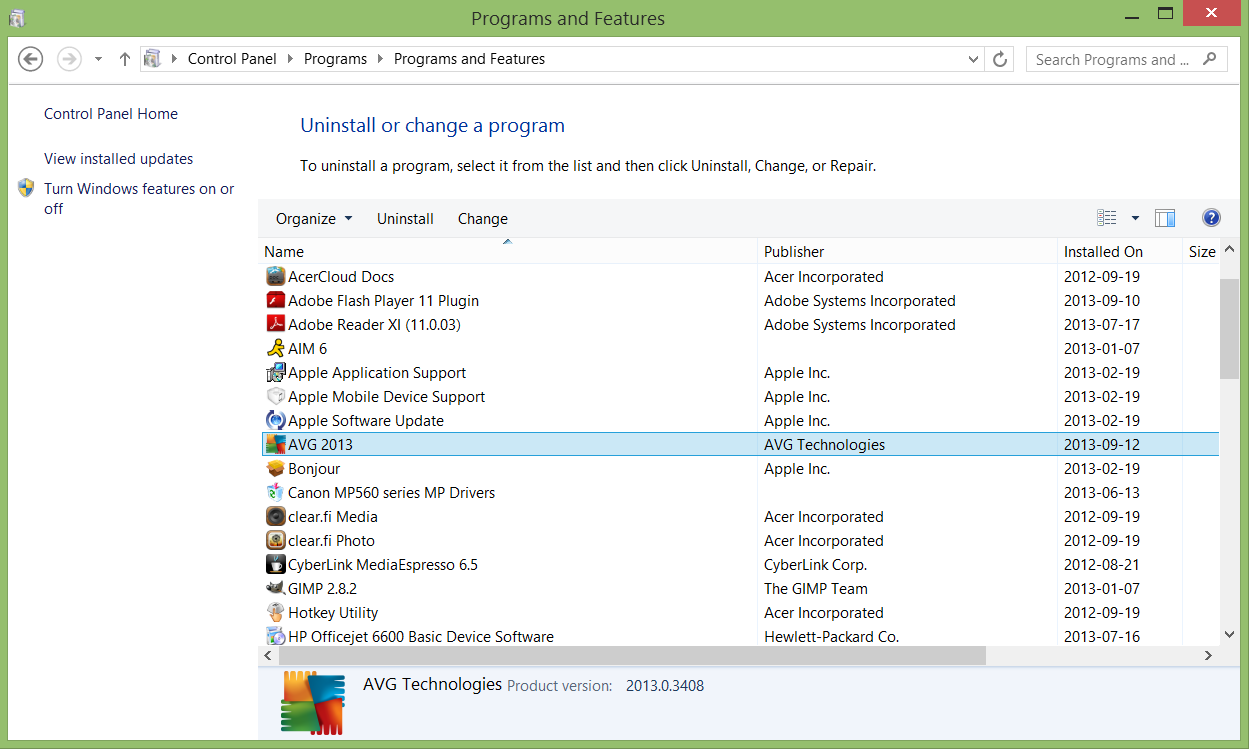This screenshot has height=749, width=1249.
Task: Expand the address bar history dropdown
Action: click(974, 59)
